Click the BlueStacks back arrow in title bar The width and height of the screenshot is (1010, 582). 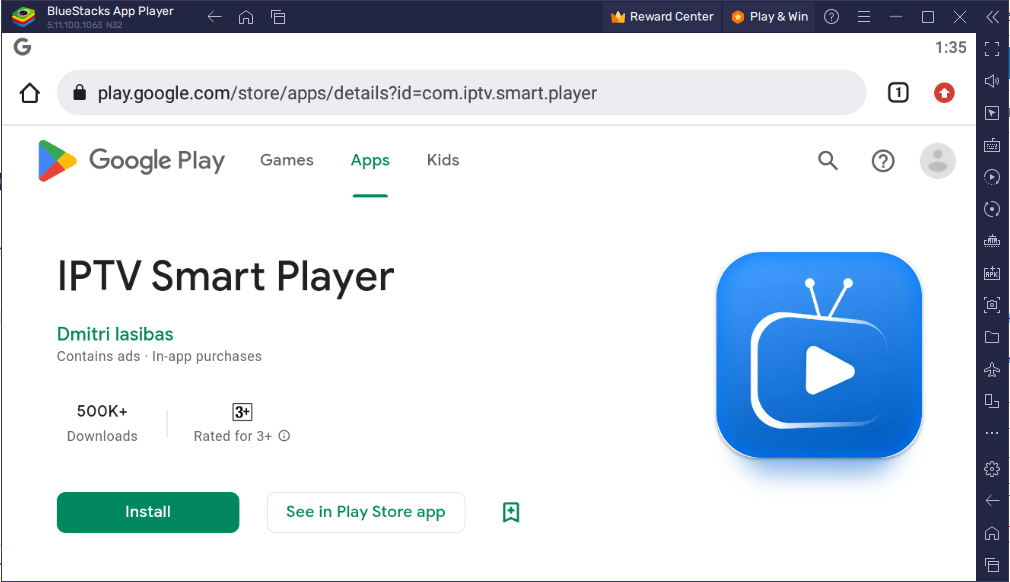coord(214,17)
